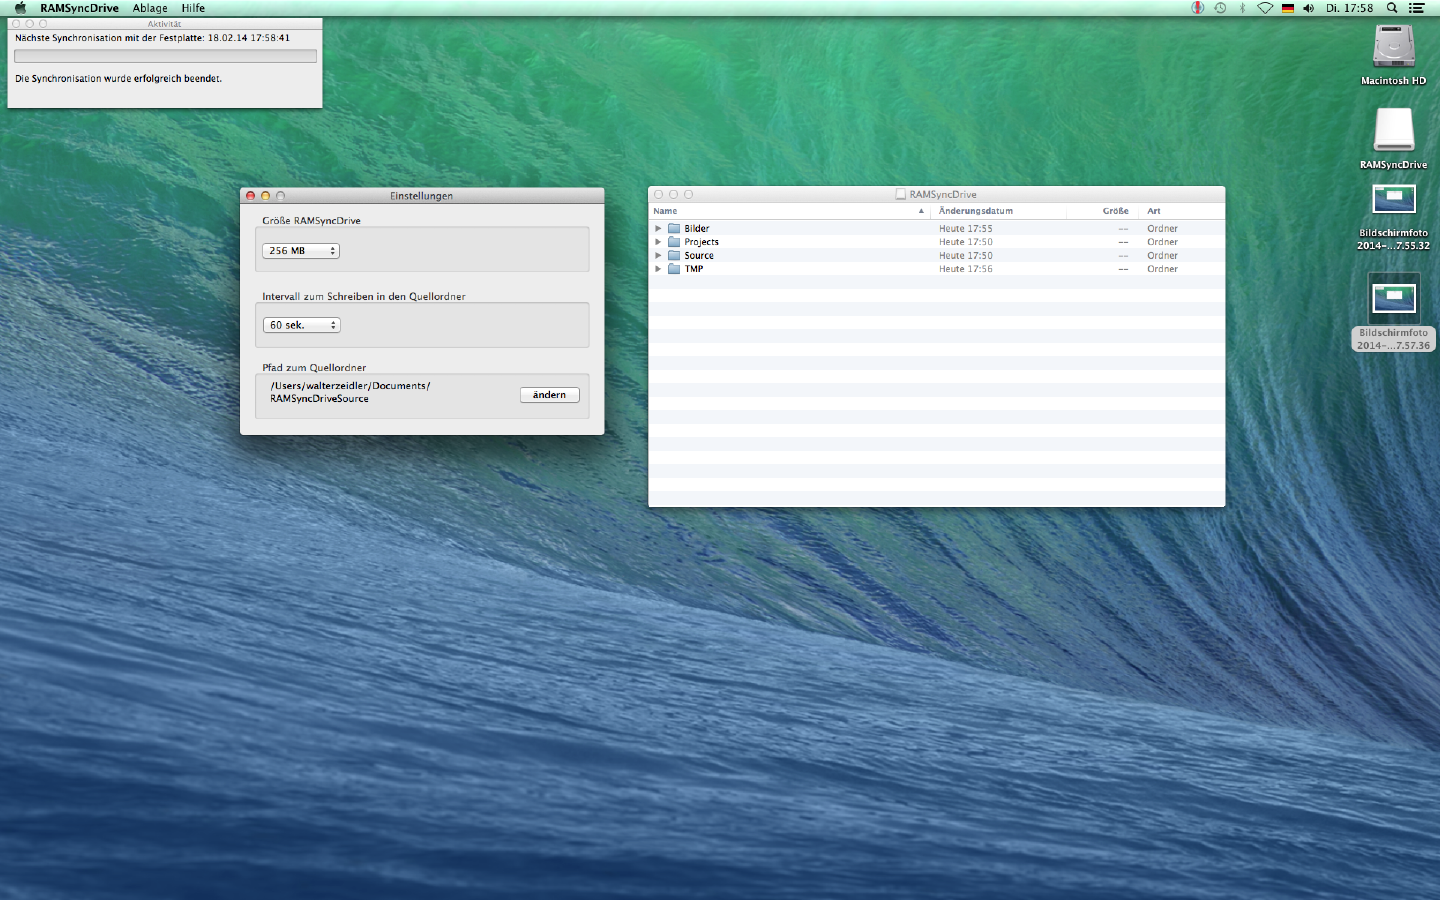This screenshot has height=900, width=1440.
Task: Click the volume icon in the menu bar
Action: coord(1308,8)
